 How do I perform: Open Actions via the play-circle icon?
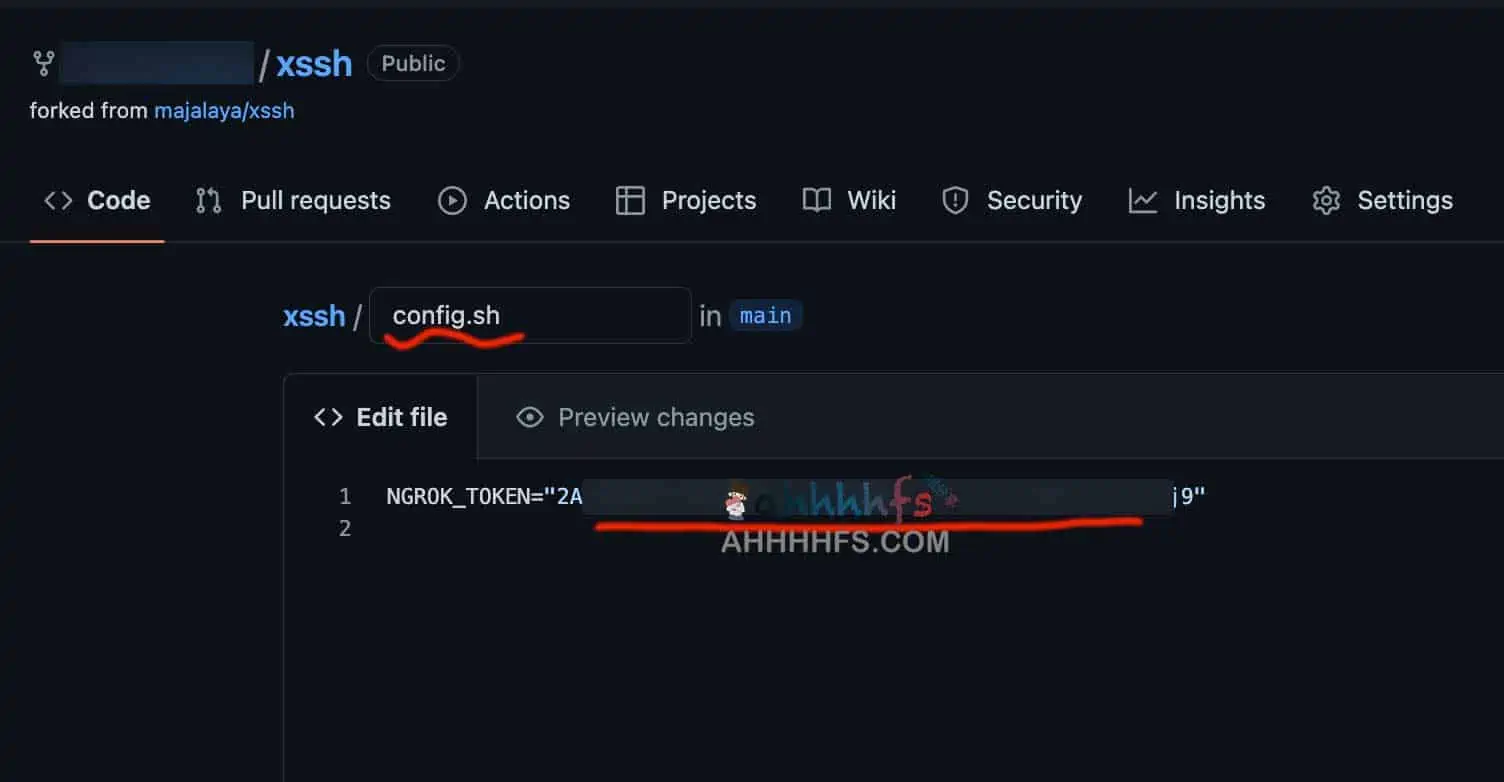(x=452, y=201)
